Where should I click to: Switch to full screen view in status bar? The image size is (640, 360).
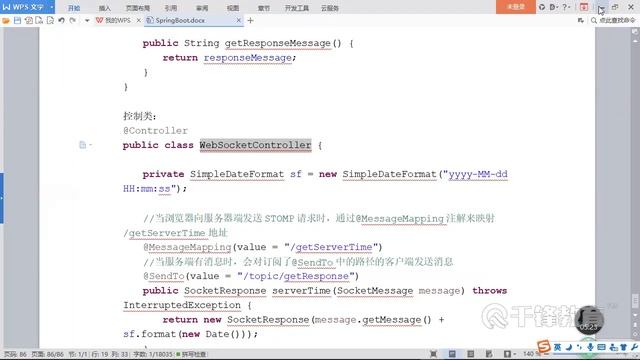(x=433, y=354)
